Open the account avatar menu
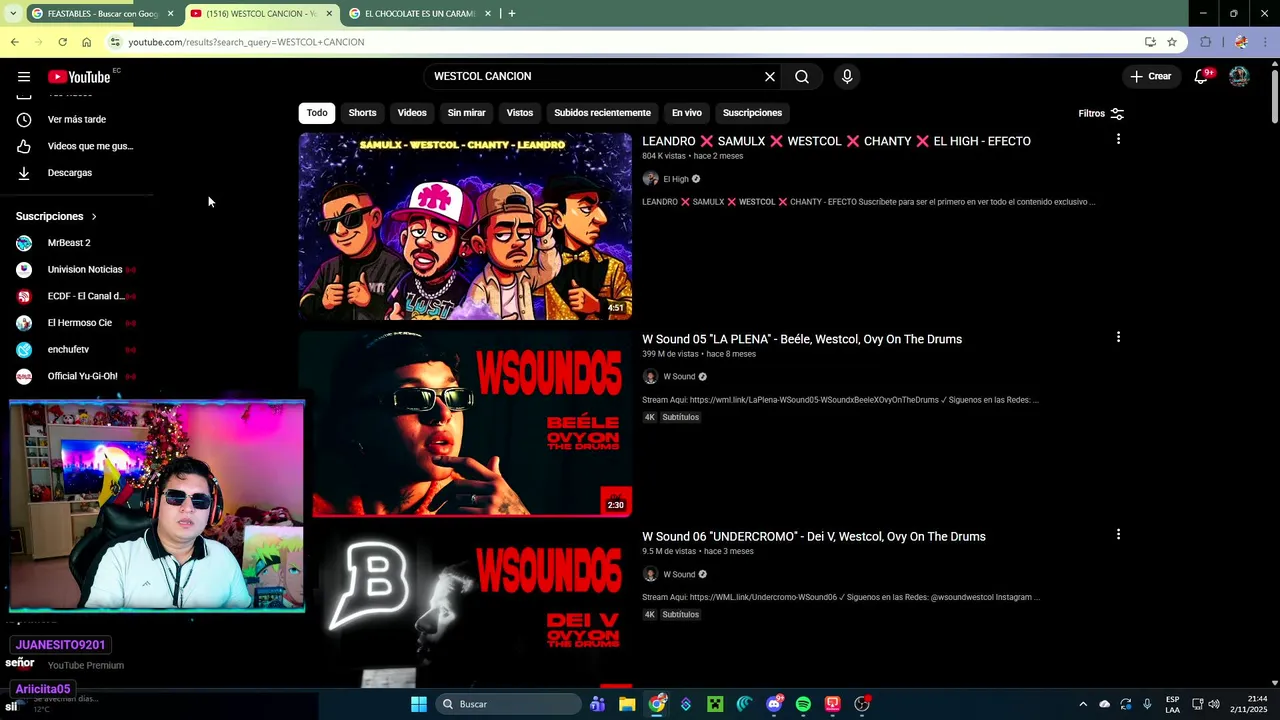 (1239, 76)
